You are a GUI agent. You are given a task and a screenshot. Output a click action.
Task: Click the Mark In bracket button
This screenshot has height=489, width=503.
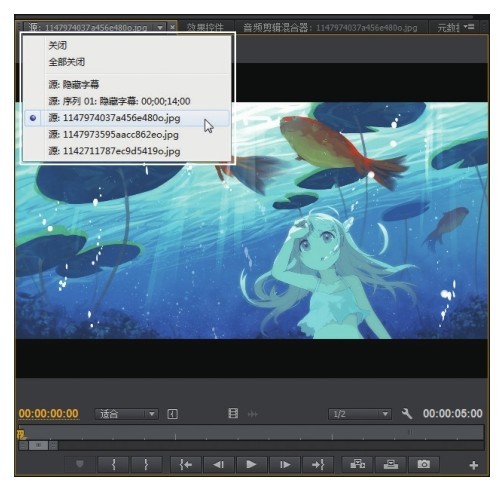click(x=113, y=464)
